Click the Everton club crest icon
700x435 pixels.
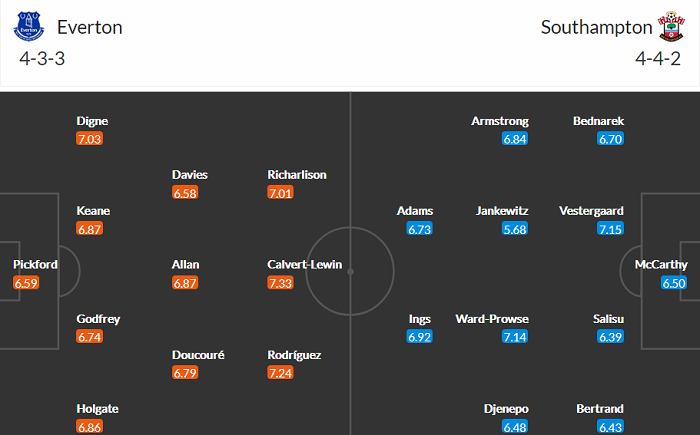coord(29,27)
